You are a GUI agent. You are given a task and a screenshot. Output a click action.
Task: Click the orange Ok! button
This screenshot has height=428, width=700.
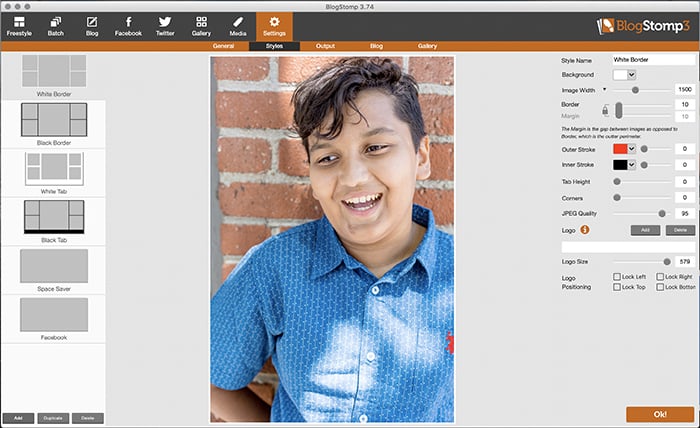(660, 414)
